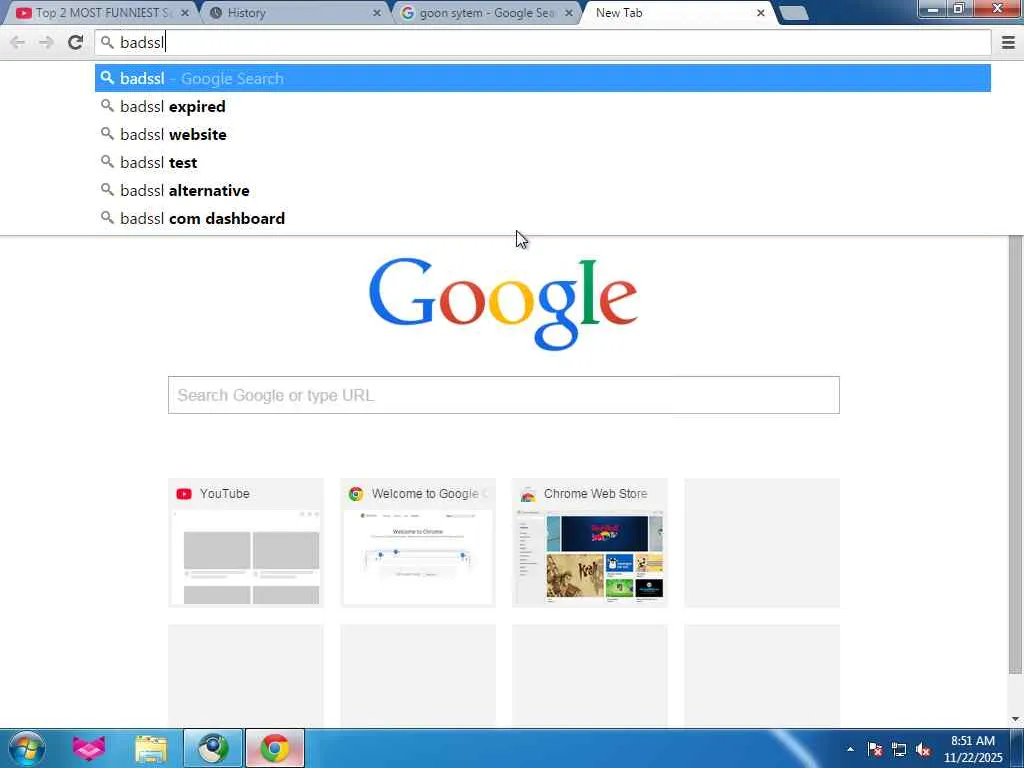Screen dimensions: 1024x768
Task: Go back with the back arrow
Action: (18, 42)
